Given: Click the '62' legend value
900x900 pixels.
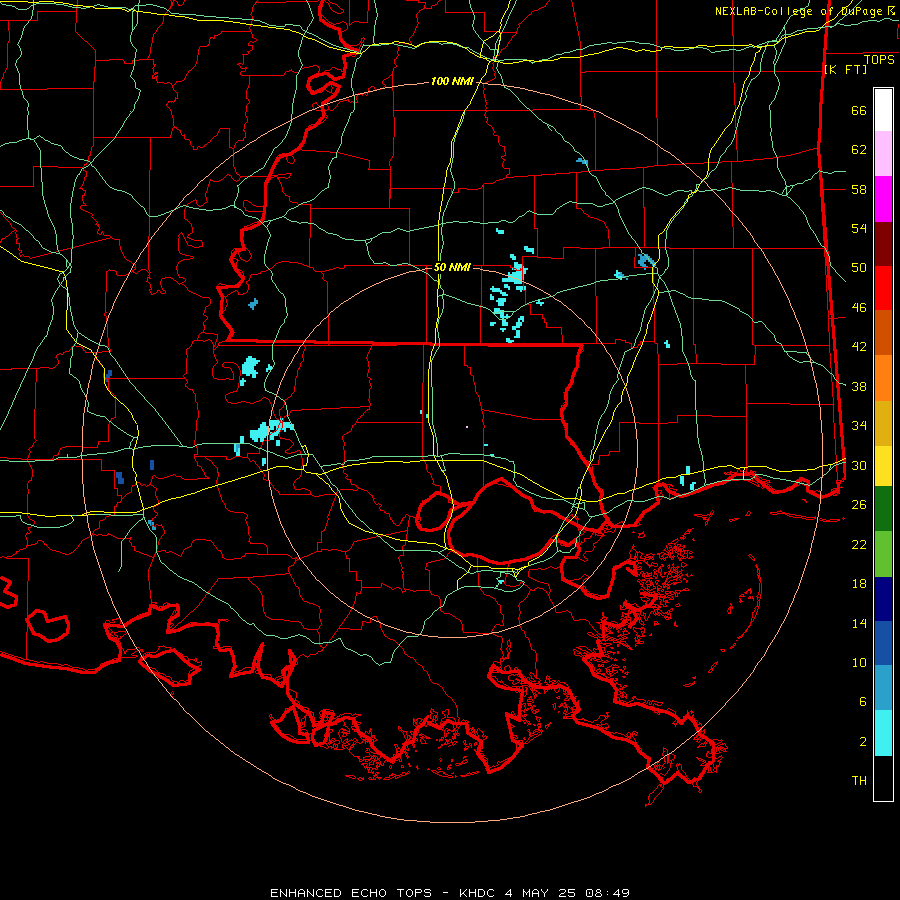Looking at the screenshot, I should [x=859, y=150].
